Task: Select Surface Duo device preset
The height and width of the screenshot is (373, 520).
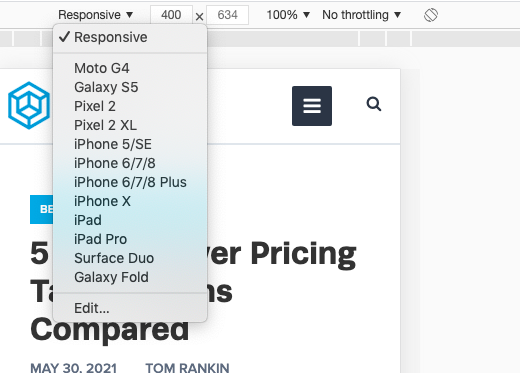Action: pos(130,258)
